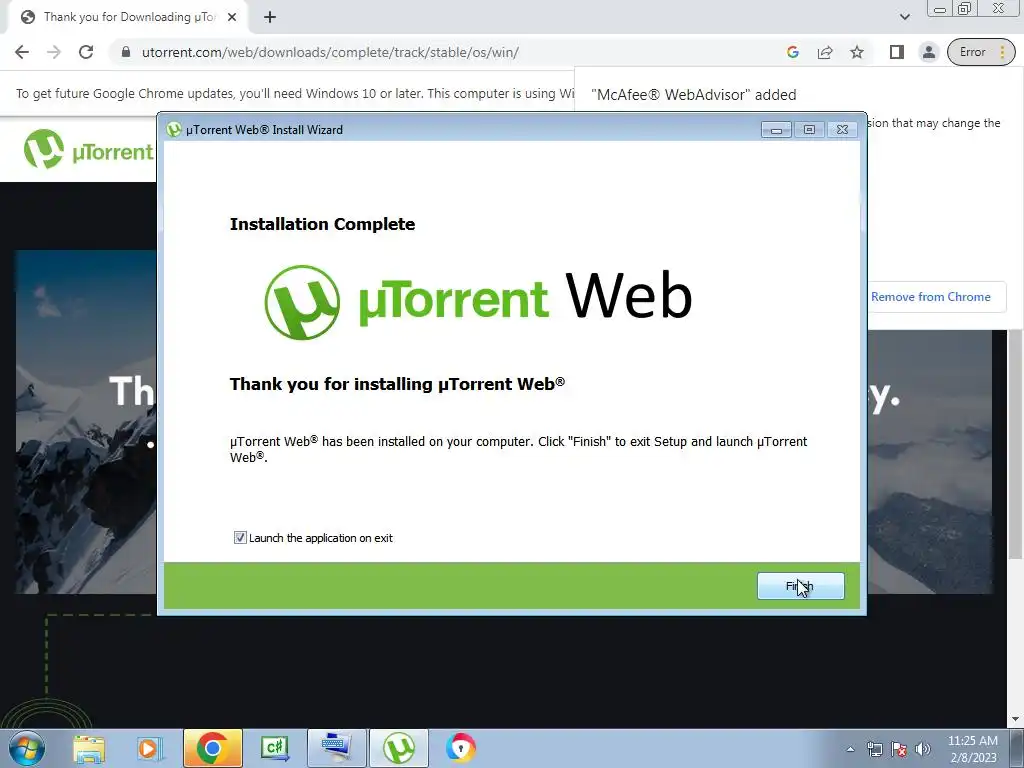Open a new tab with the plus button
The width and height of the screenshot is (1024, 768).
(x=270, y=17)
